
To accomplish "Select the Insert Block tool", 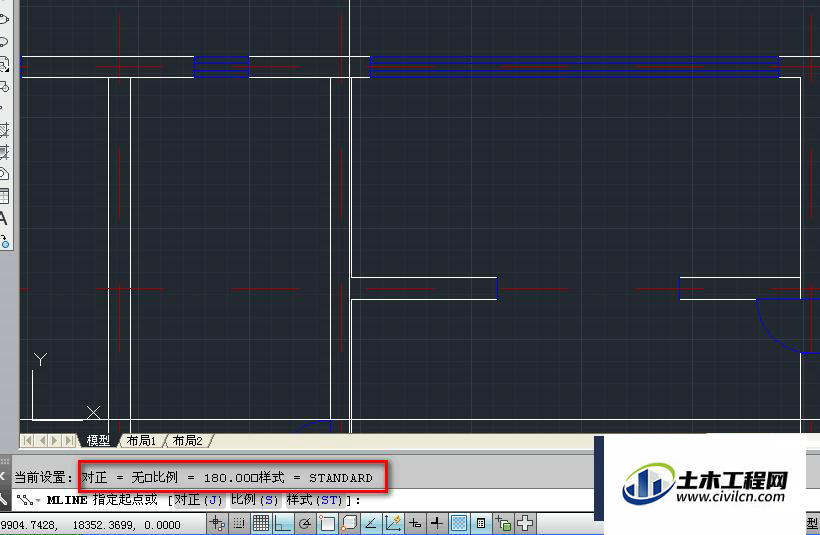I will tap(4, 64).
